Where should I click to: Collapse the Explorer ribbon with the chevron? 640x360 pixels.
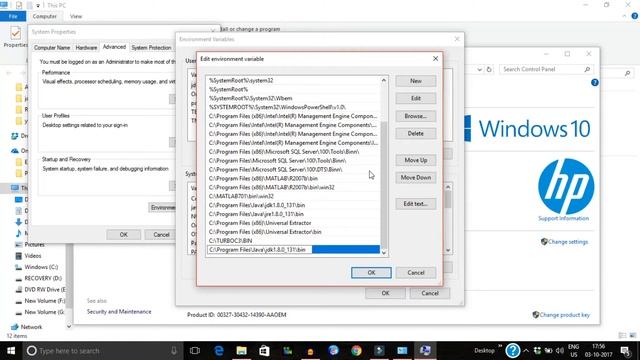624,16
